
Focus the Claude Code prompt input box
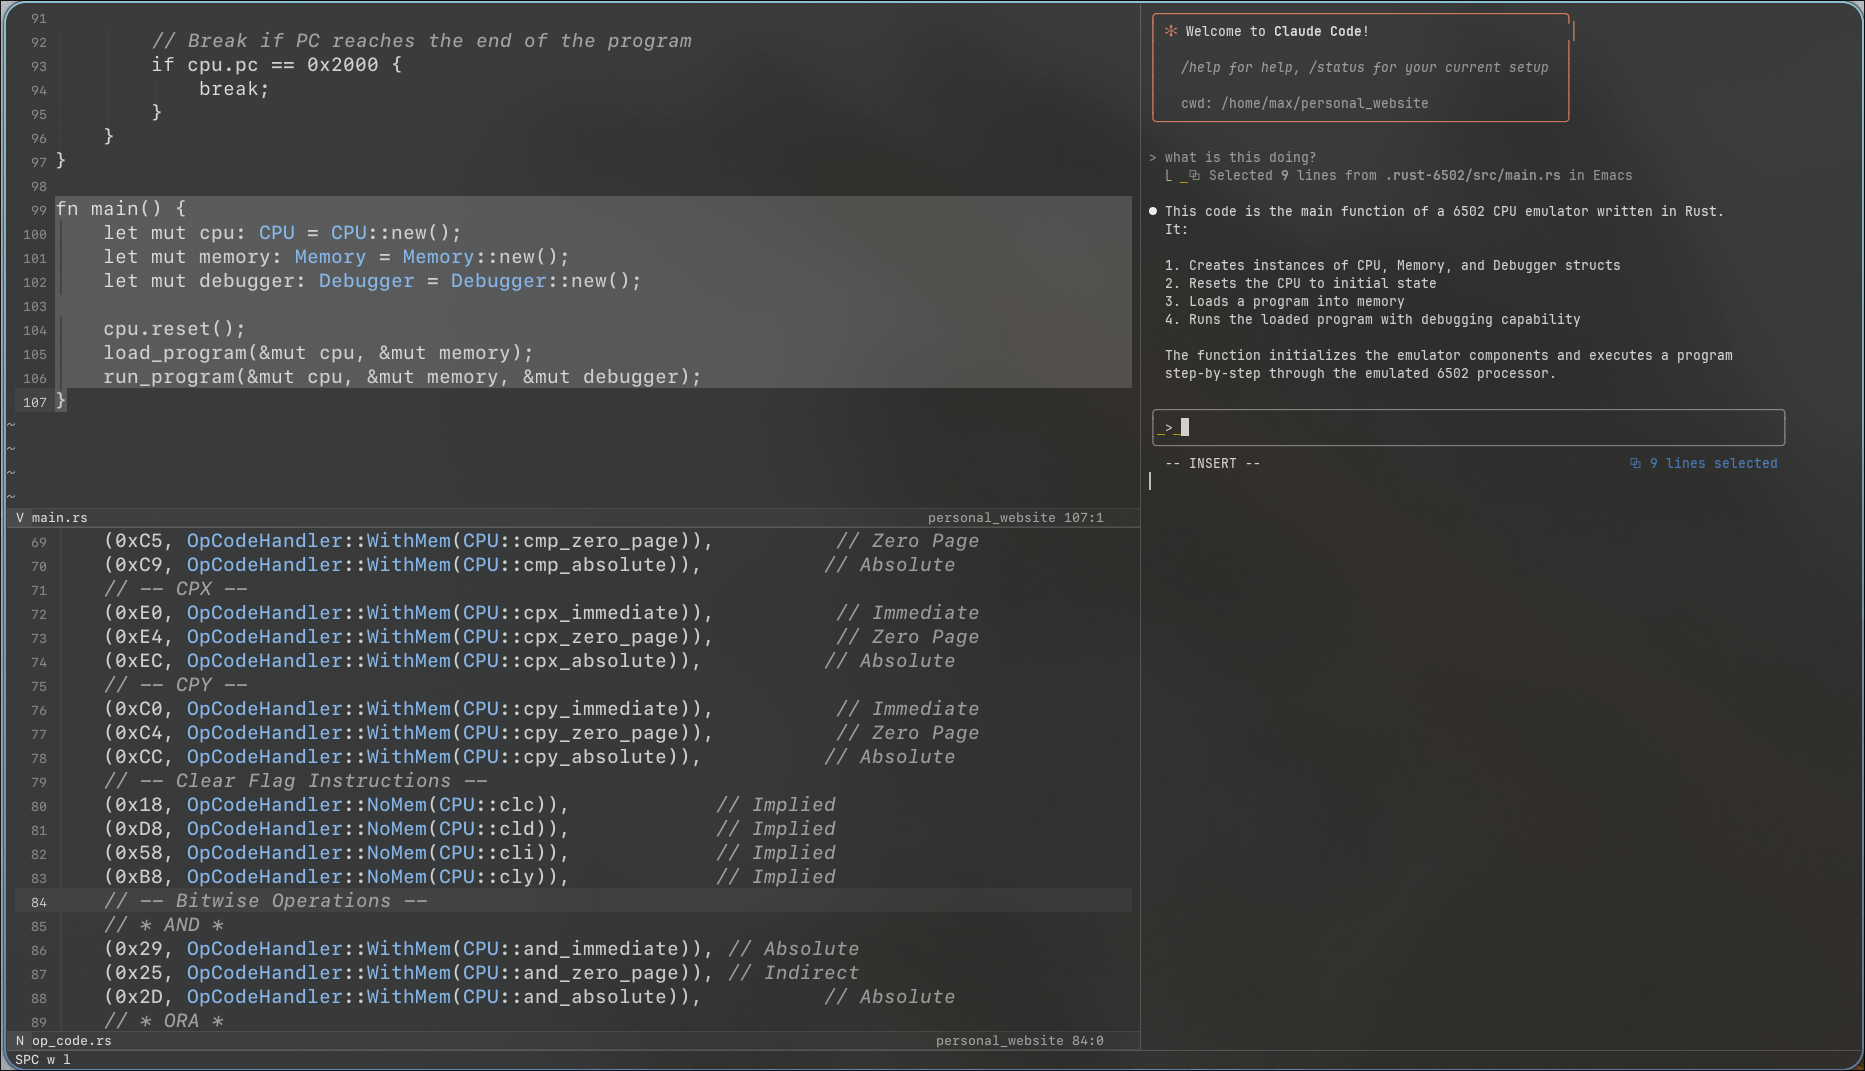click(x=1468, y=427)
